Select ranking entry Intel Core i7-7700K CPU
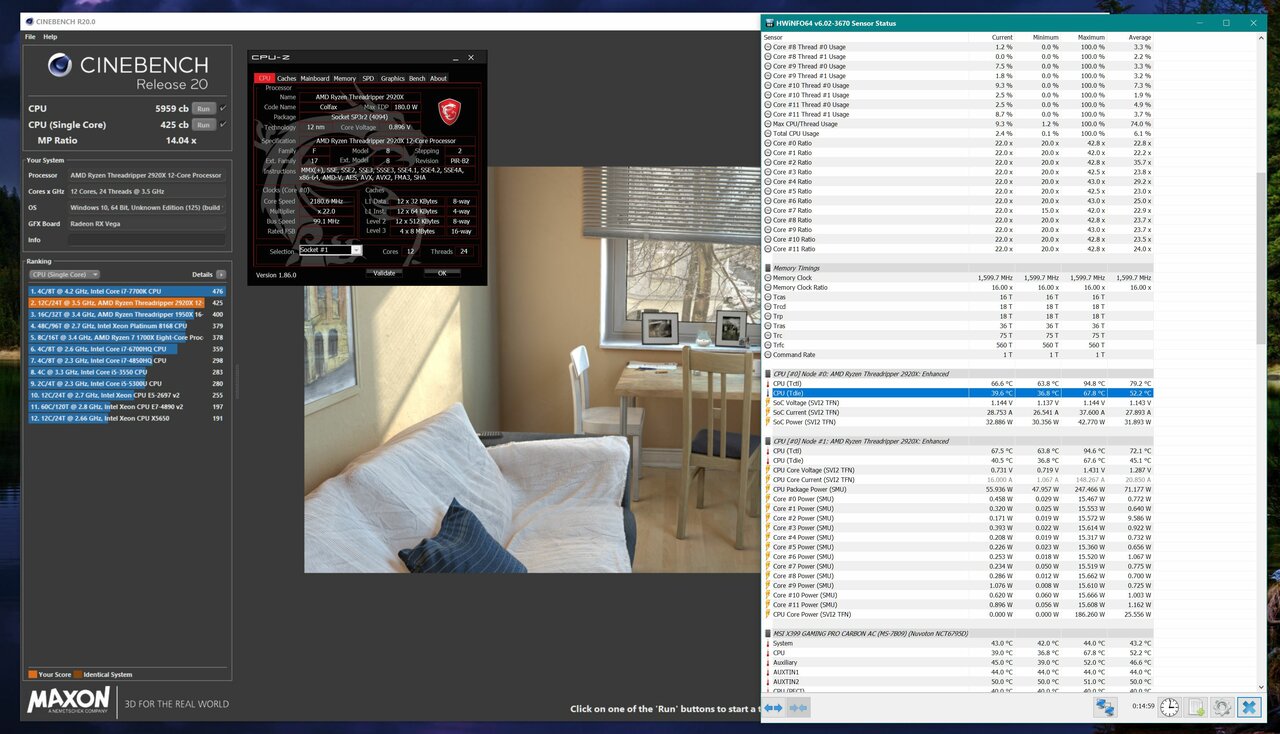The image size is (1280, 734). [127, 291]
